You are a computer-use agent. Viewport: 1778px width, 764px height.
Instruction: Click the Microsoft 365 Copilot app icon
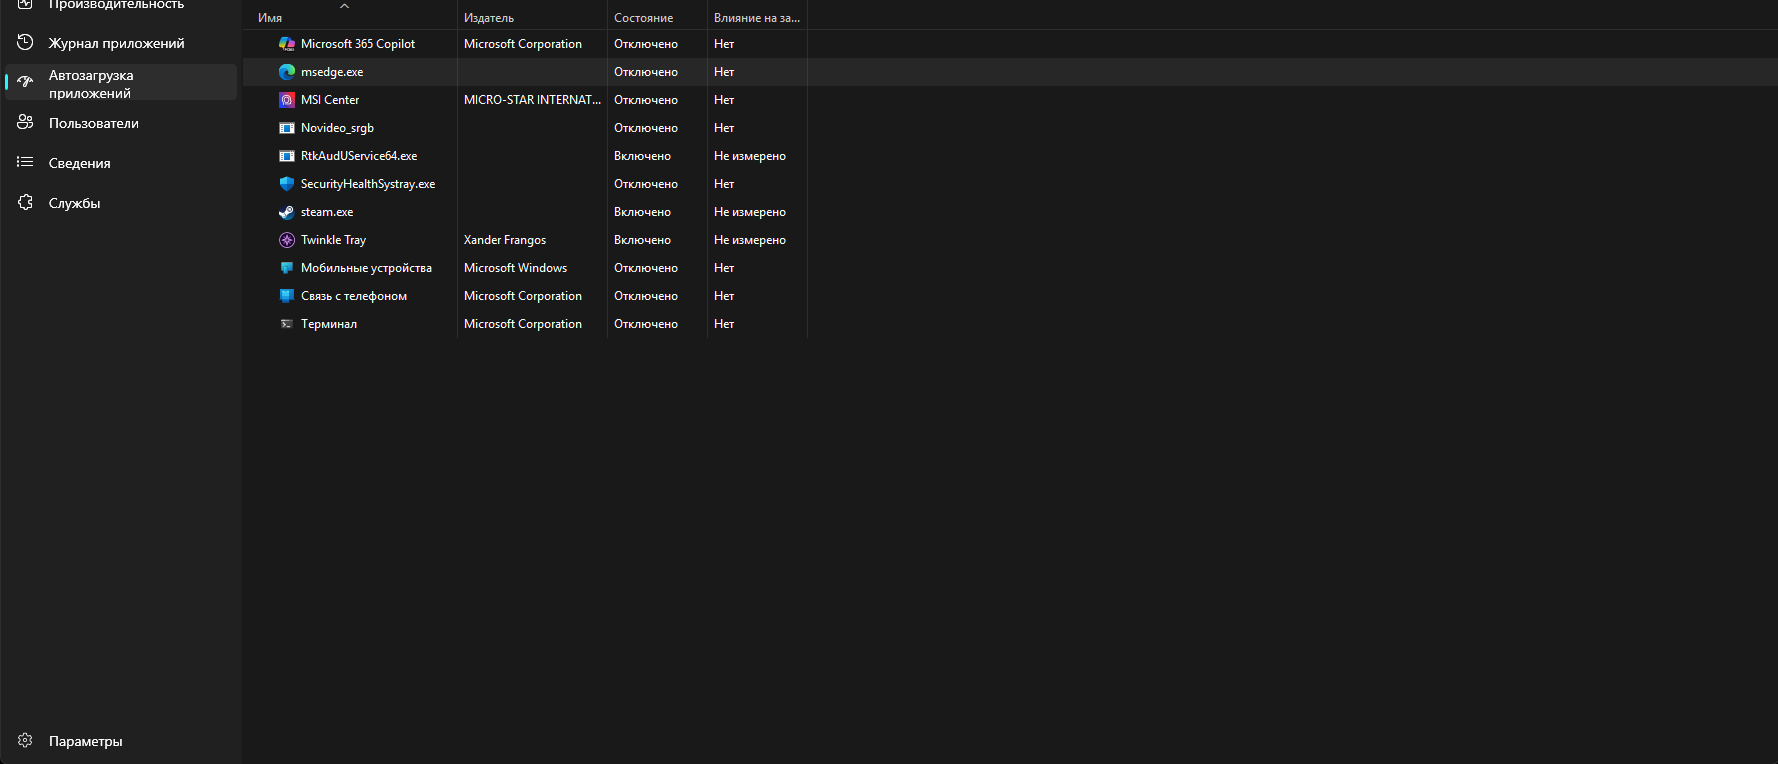click(287, 44)
